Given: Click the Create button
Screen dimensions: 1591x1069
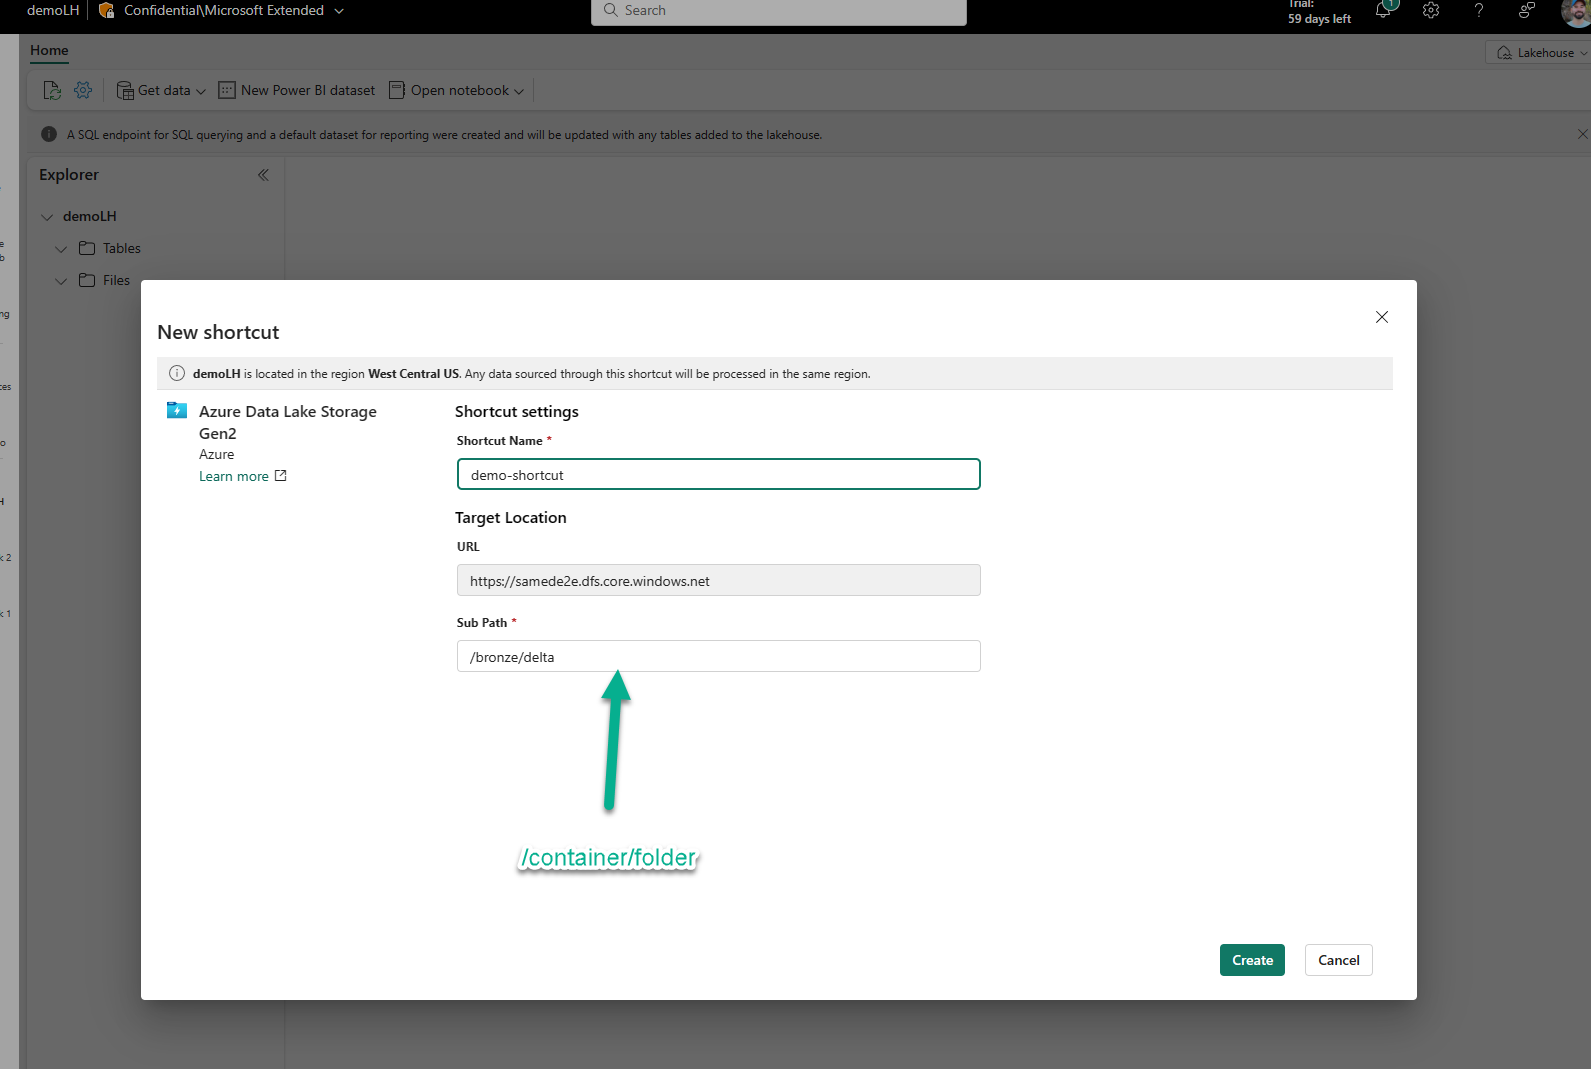Looking at the screenshot, I should pos(1252,960).
